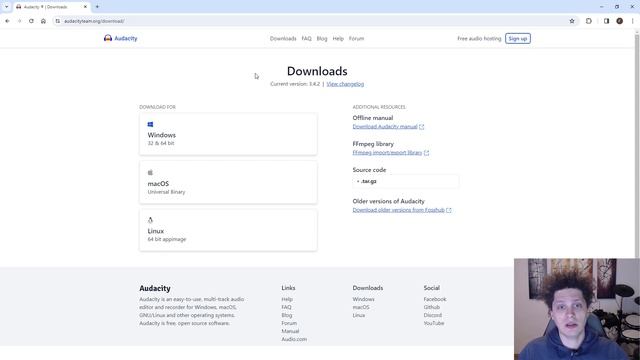The height and width of the screenshot is (360, 640).
Task: Reload the page with the refresh icon
Action: (31, 21)
